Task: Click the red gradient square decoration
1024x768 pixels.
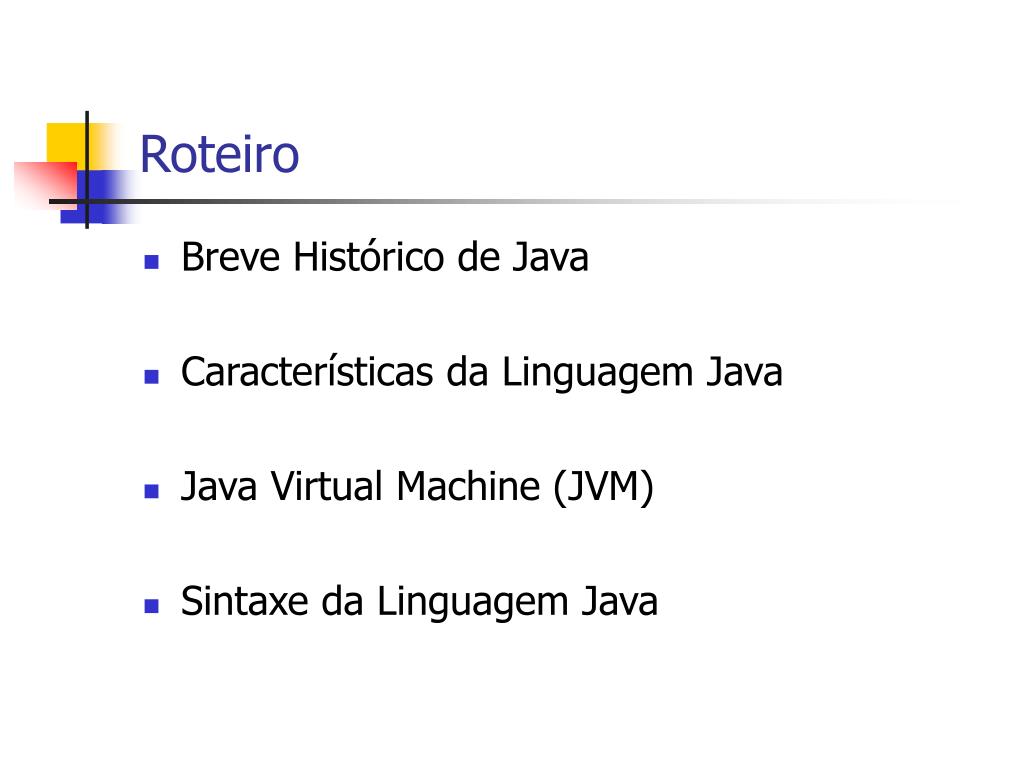Action: coord(46,186)
